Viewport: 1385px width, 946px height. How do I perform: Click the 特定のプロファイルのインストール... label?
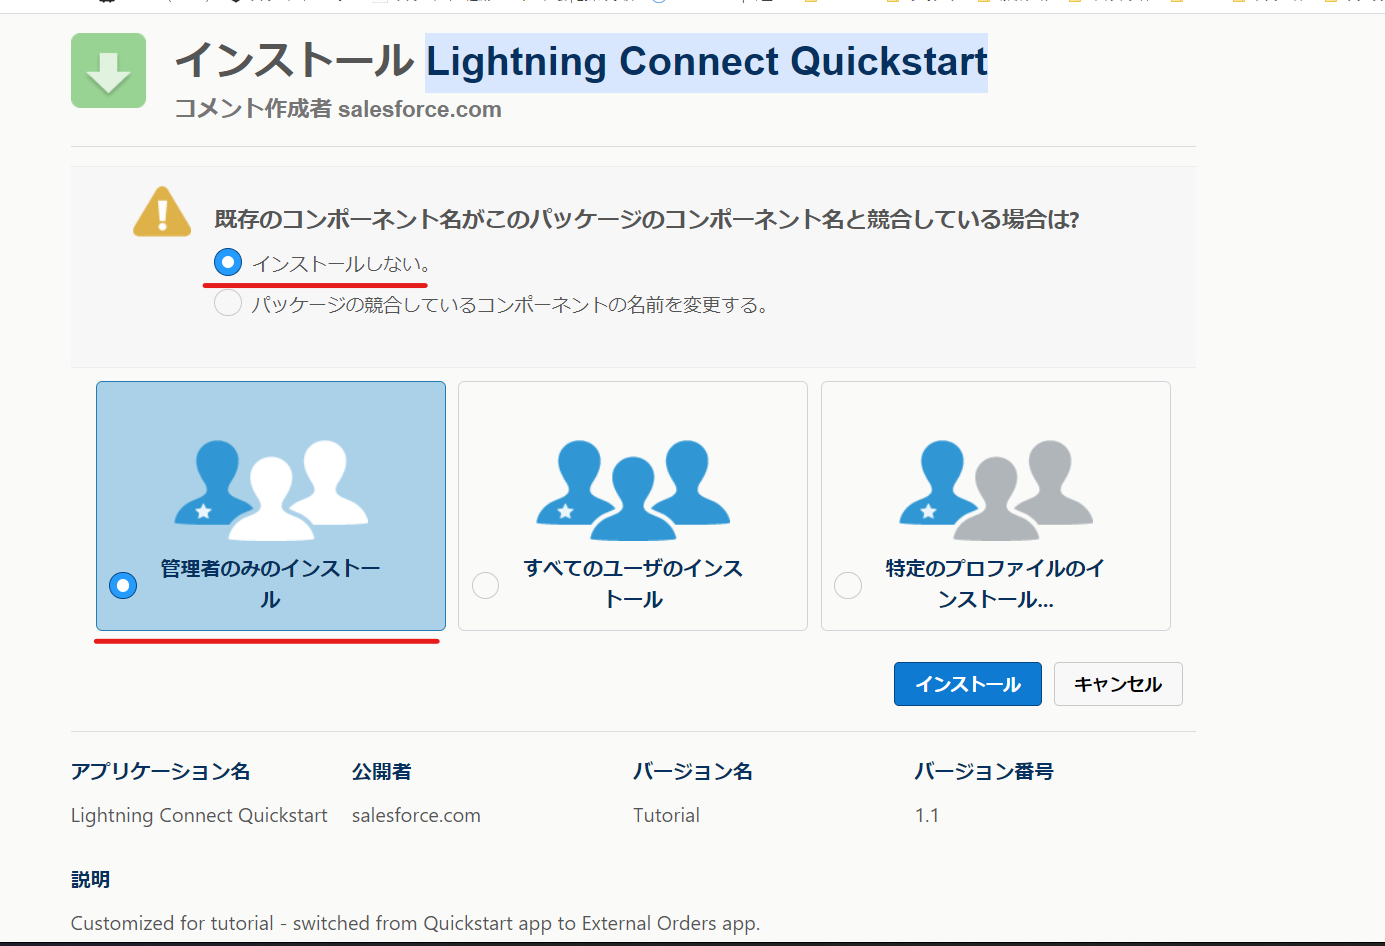996,584
